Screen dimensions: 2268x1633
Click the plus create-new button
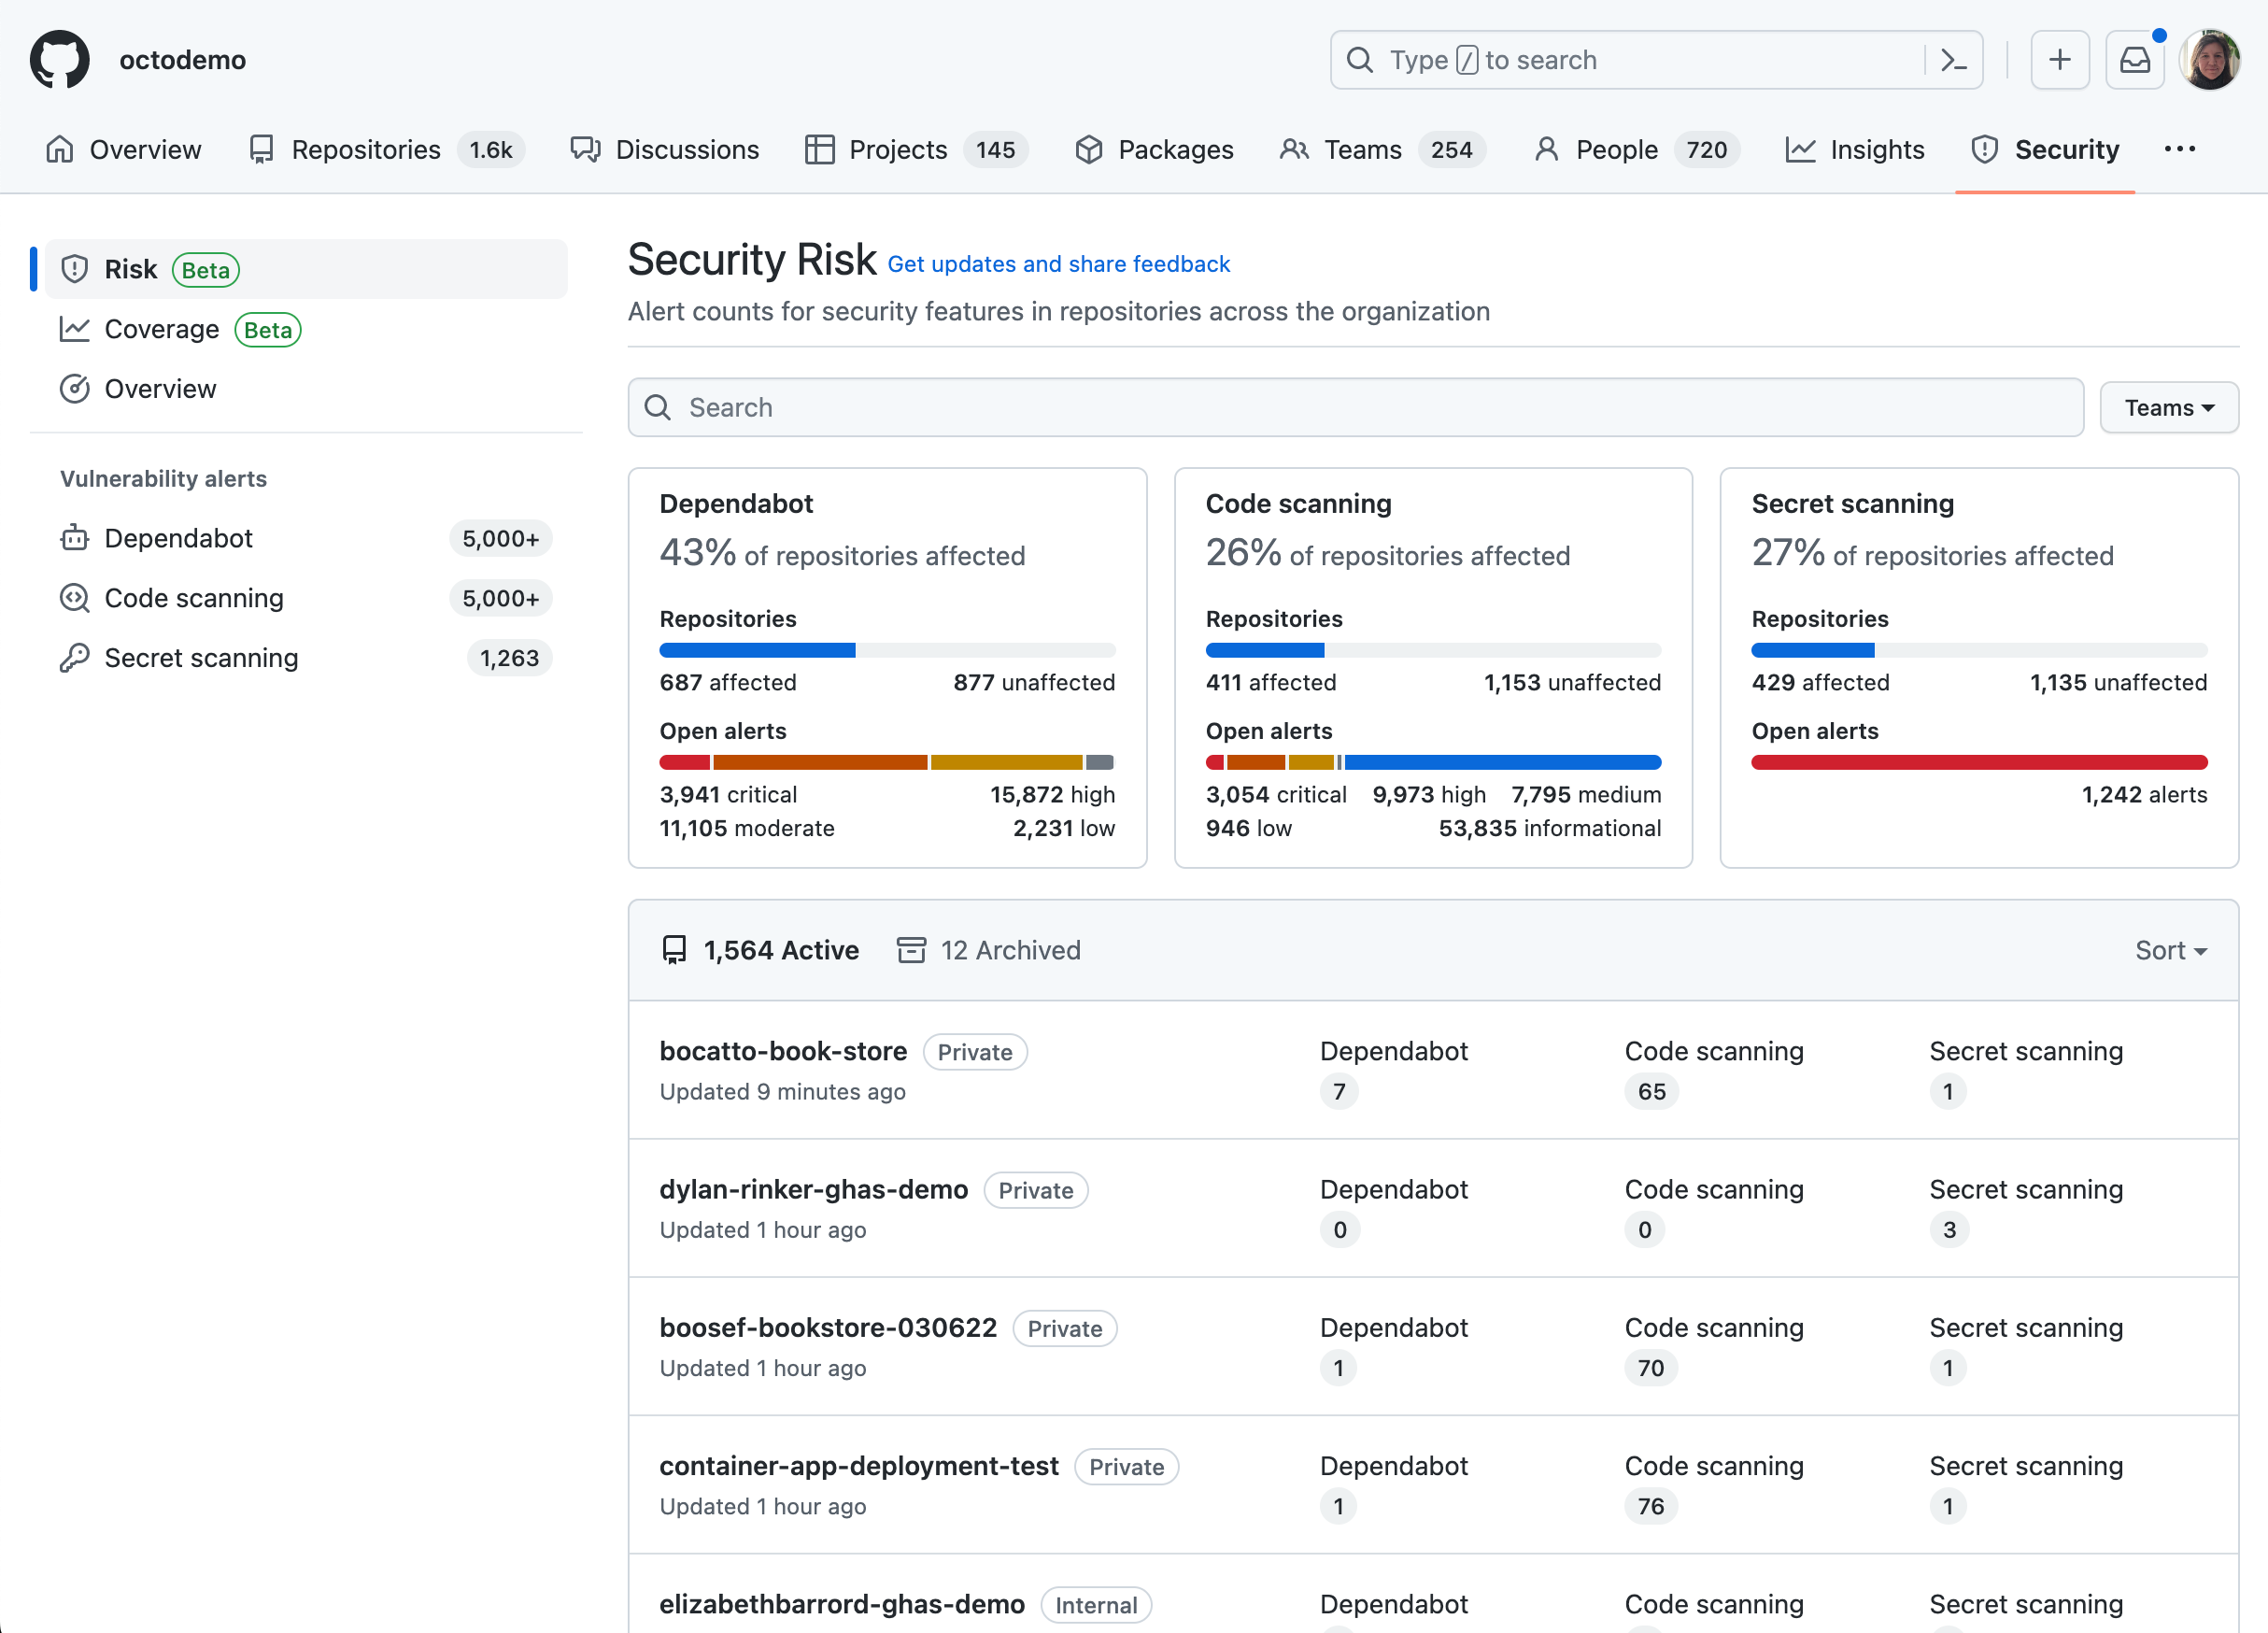coord(2059,60)
